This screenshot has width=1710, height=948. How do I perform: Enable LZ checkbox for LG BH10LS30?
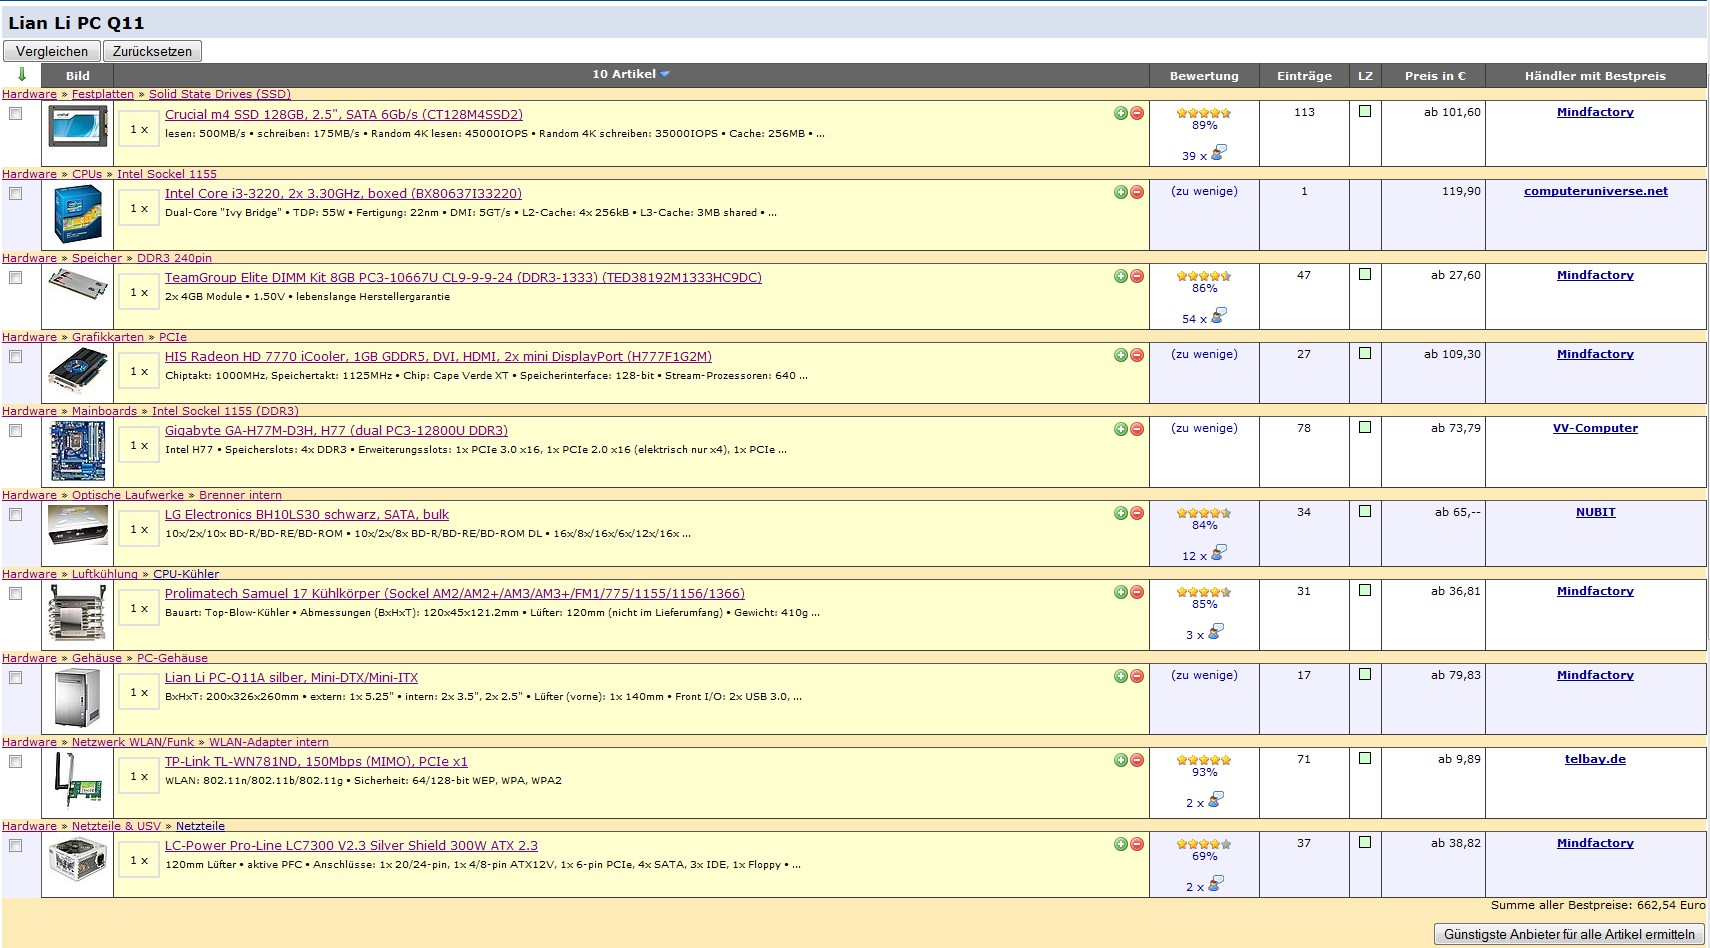pyautogui.click(x=1365, y=511)
